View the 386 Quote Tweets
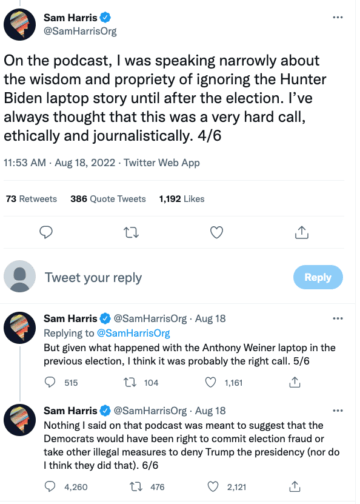360x504 pixels. pos(108,199)
